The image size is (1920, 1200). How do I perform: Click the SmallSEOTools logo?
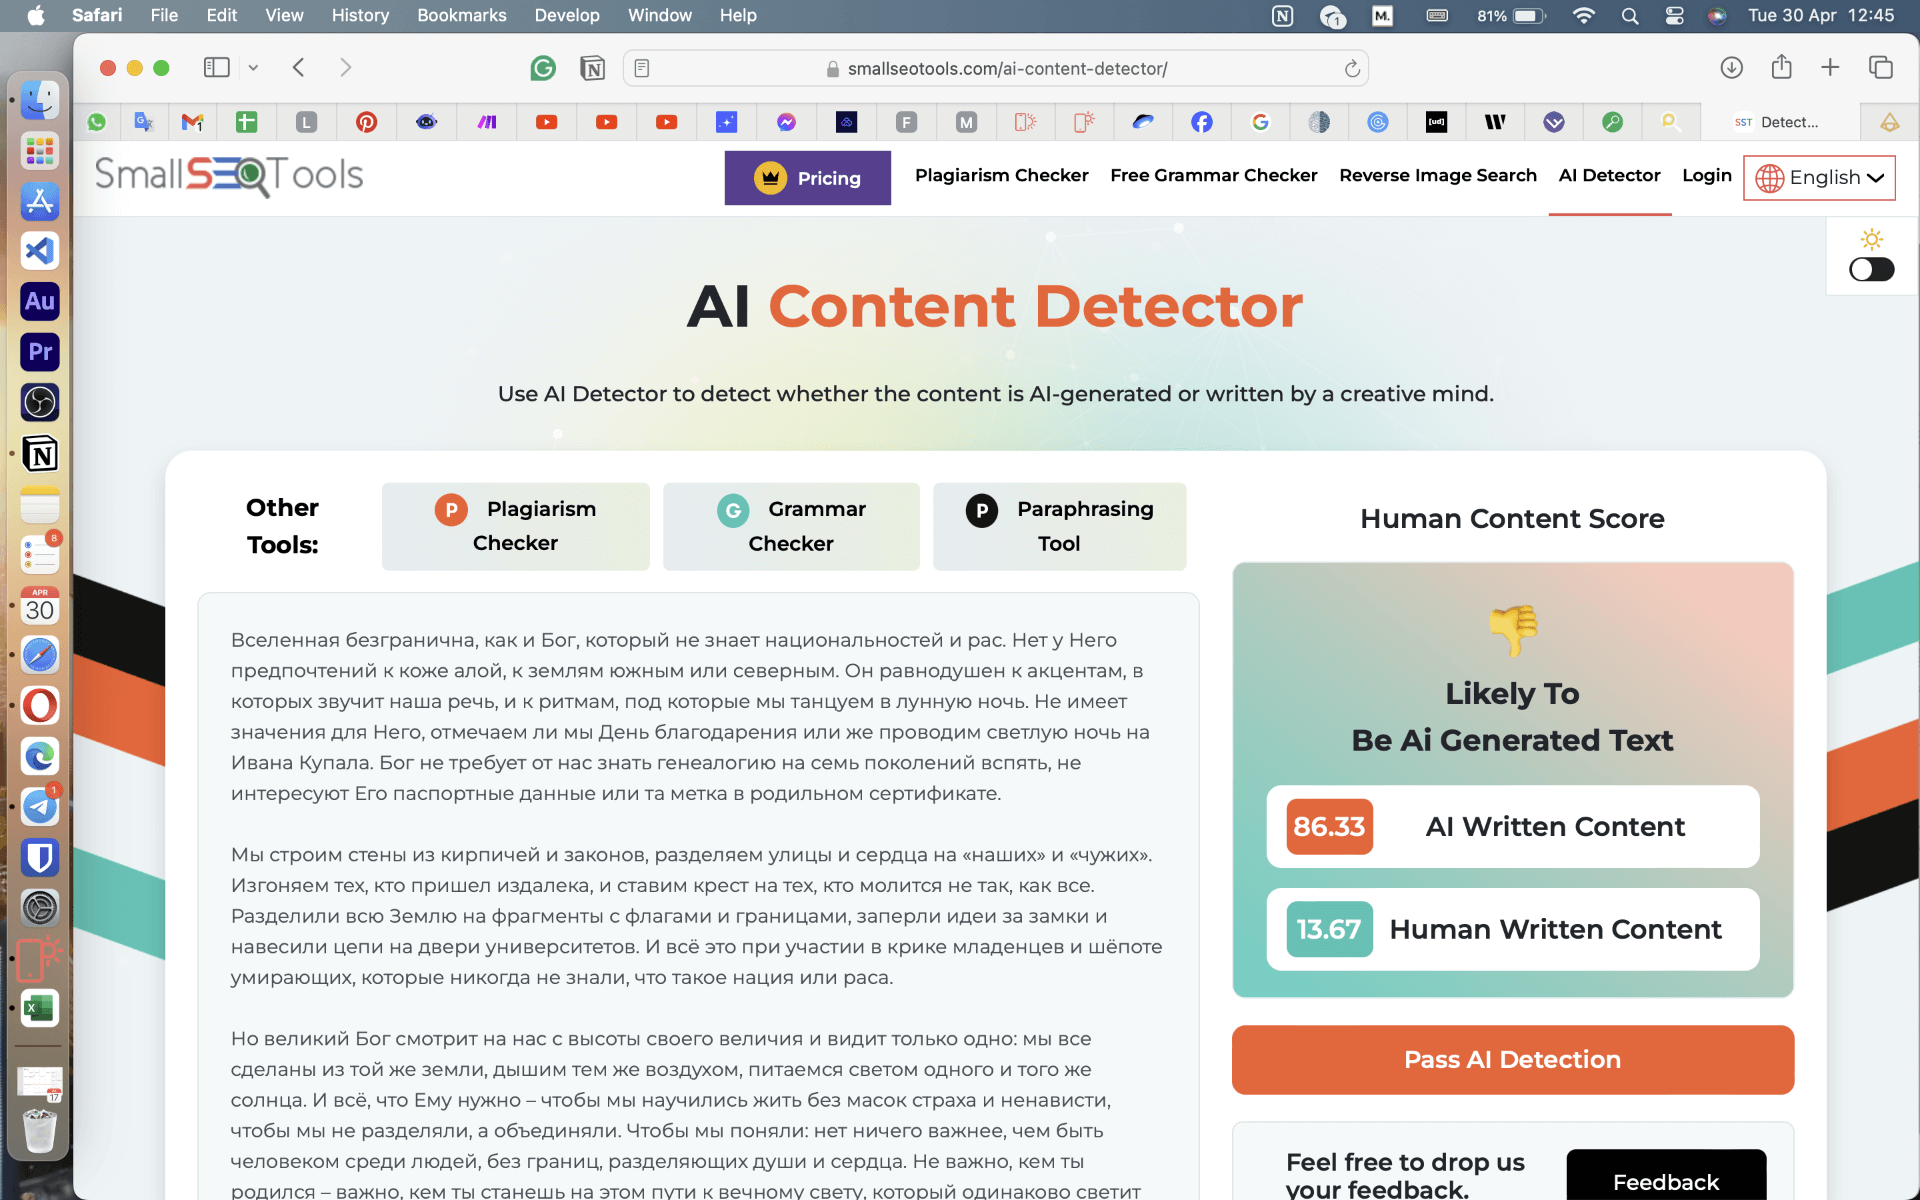point(229,175)
